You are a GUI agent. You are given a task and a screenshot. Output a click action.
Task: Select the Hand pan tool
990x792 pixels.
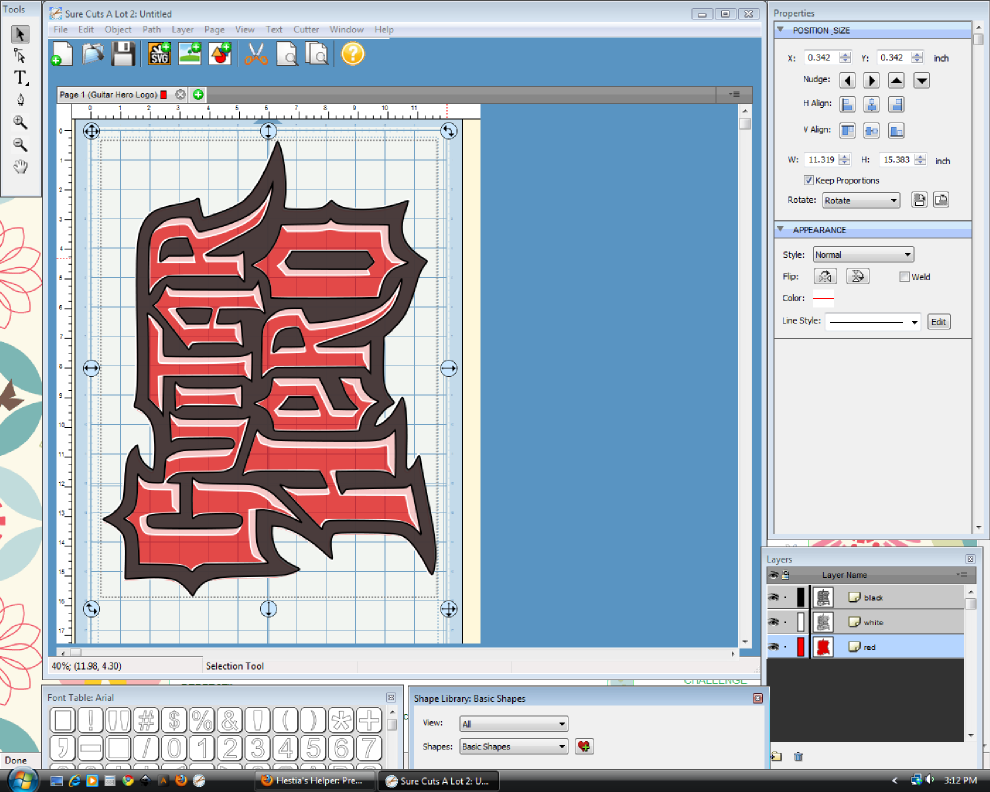click(20, 166)
